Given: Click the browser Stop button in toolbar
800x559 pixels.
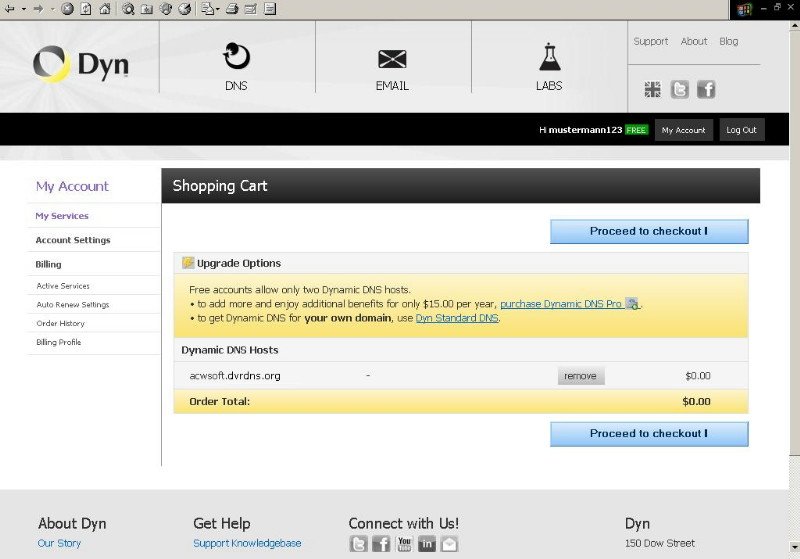Looking at the screenshot, I should point(67,9).
